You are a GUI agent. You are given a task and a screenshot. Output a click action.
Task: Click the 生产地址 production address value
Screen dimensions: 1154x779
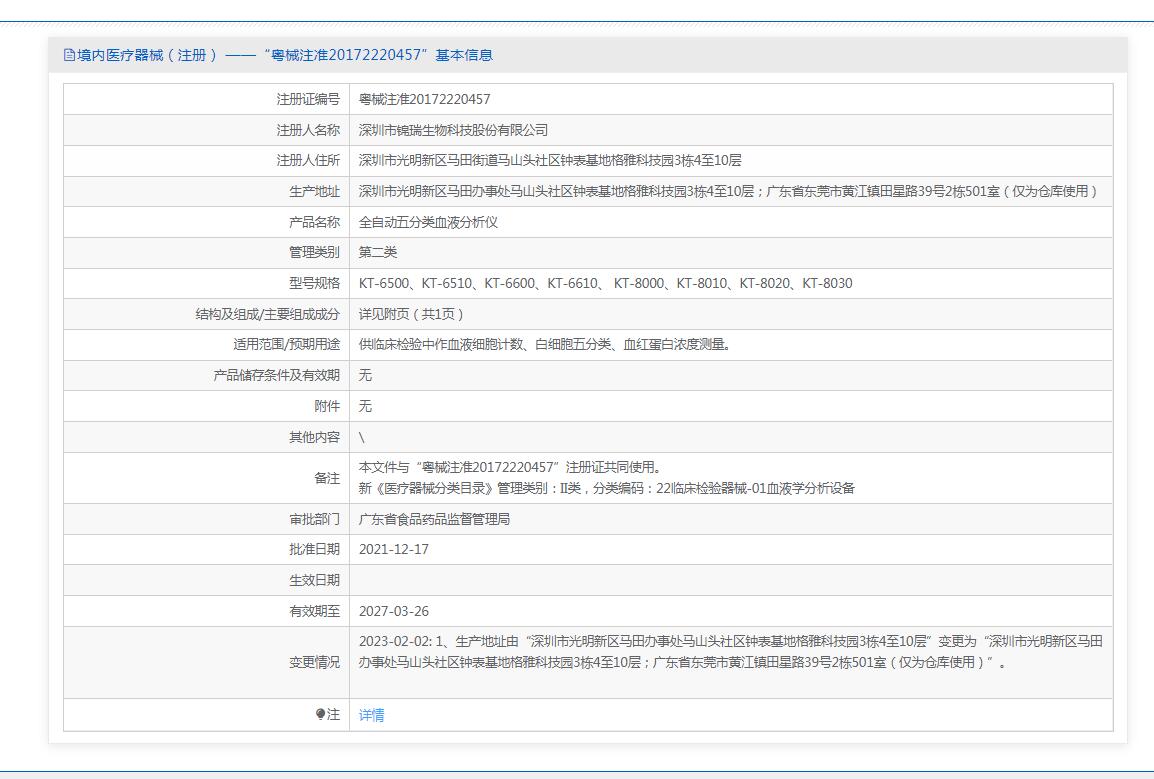[x=728, y=192]
